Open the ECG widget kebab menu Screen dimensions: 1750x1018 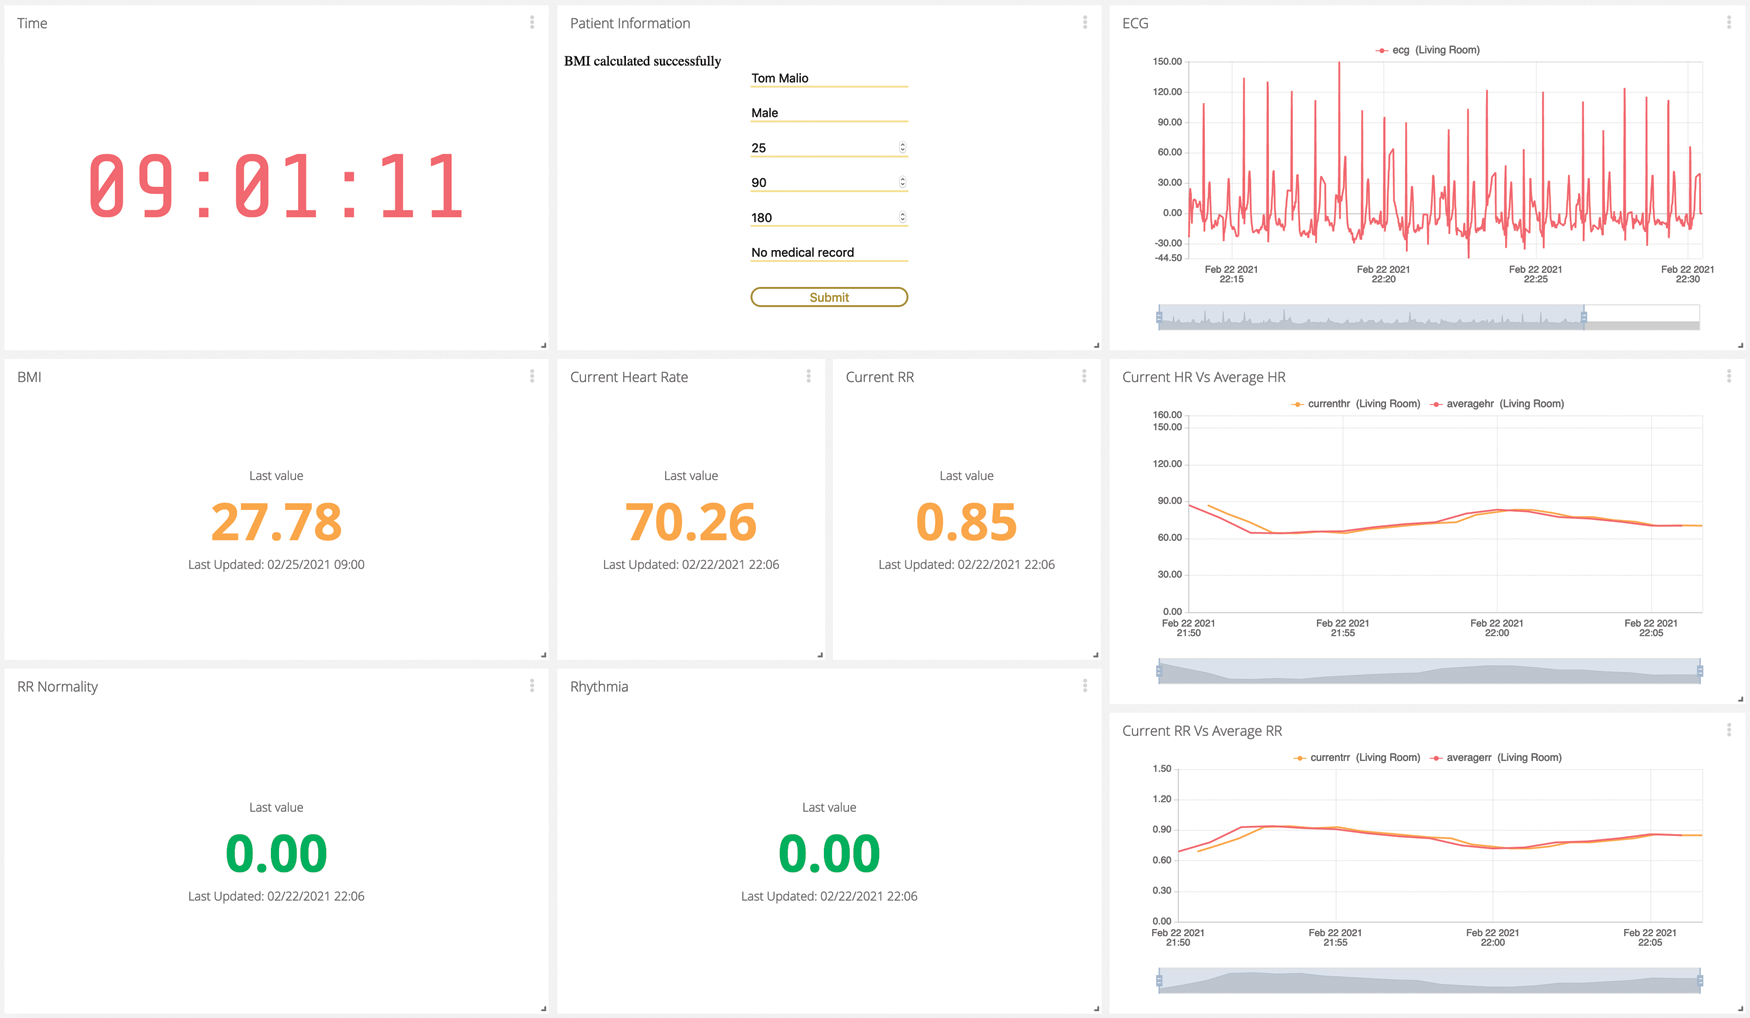1729,22
